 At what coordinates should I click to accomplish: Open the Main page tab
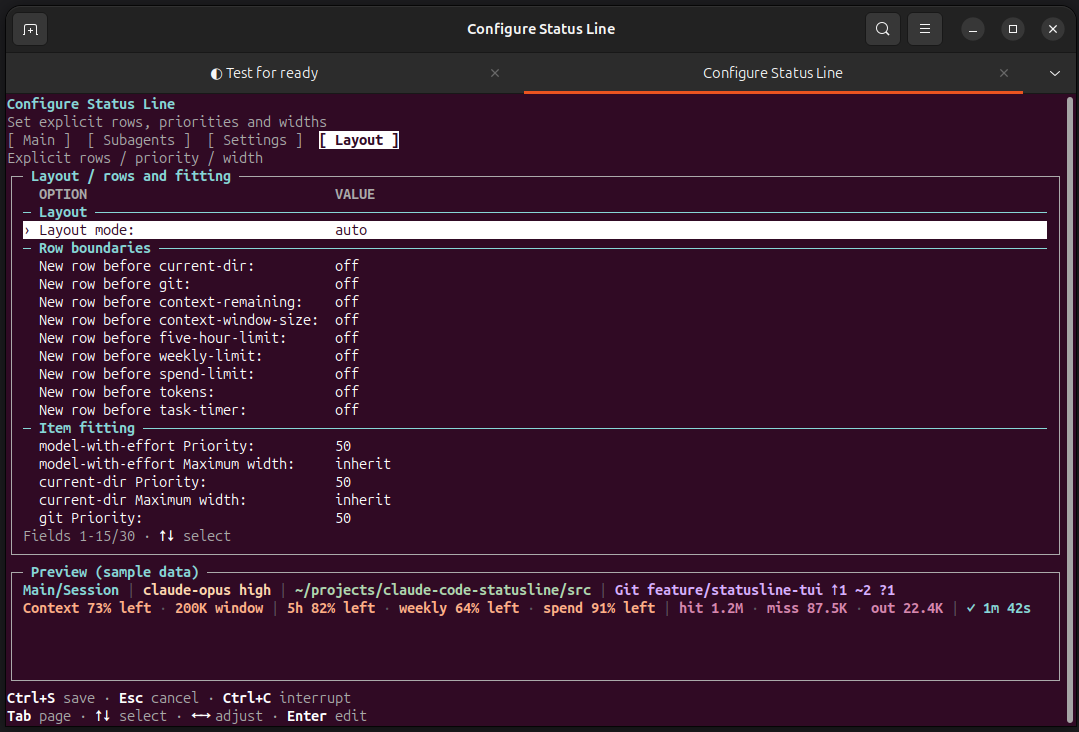pos(39,140)
